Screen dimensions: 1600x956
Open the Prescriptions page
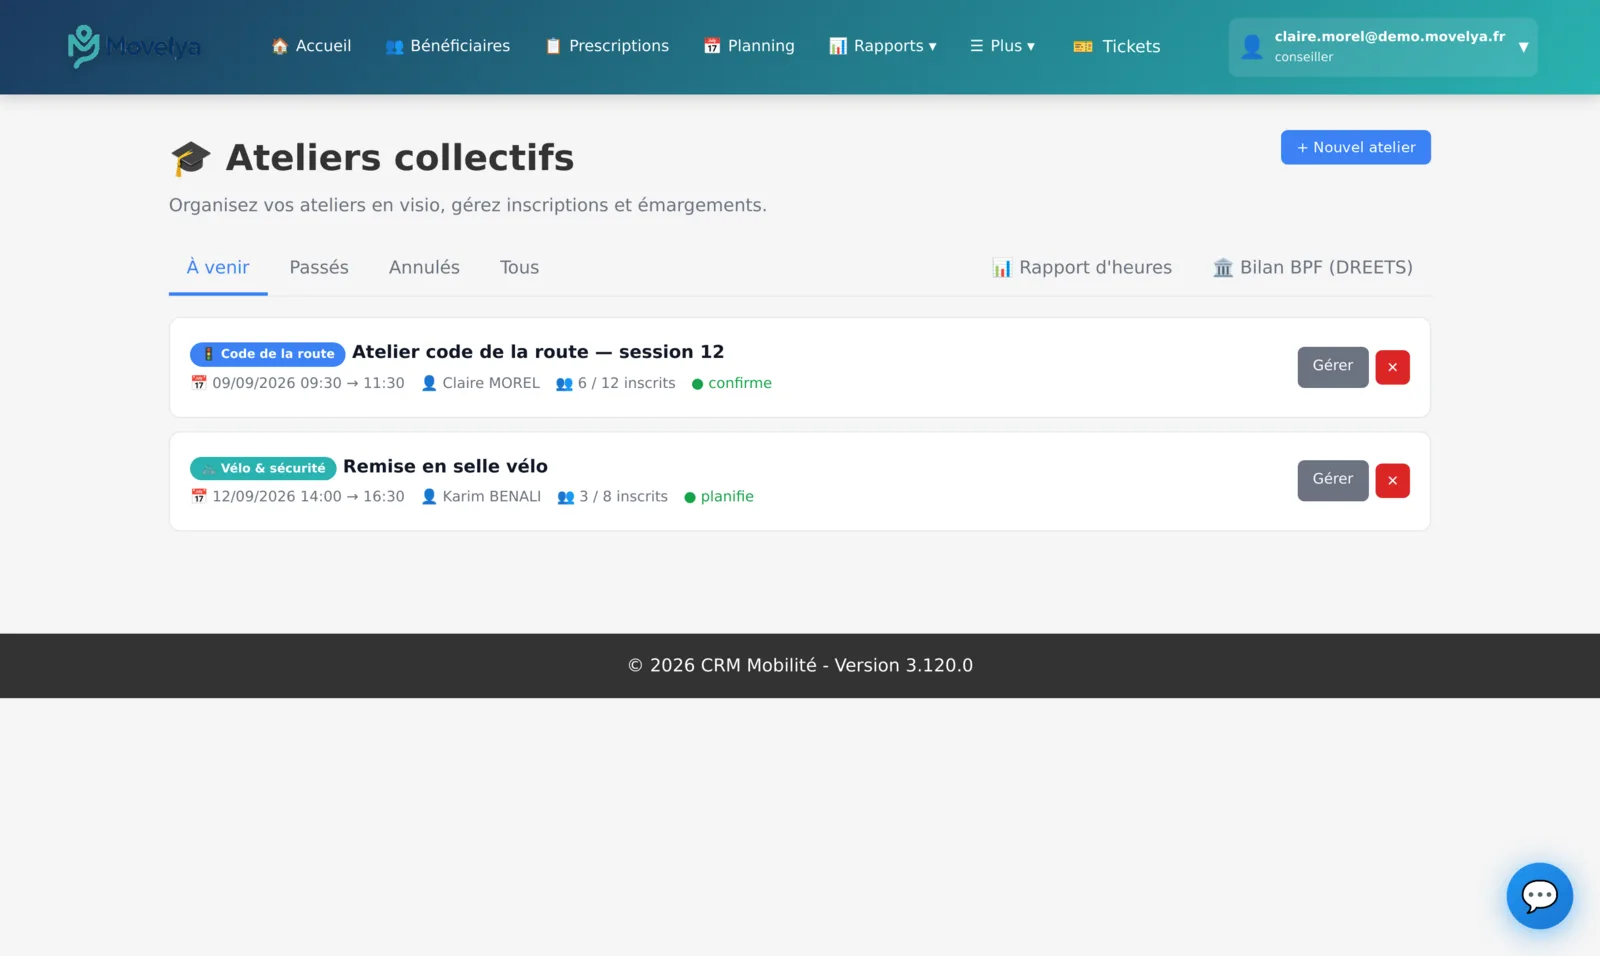tap(607, 46)
